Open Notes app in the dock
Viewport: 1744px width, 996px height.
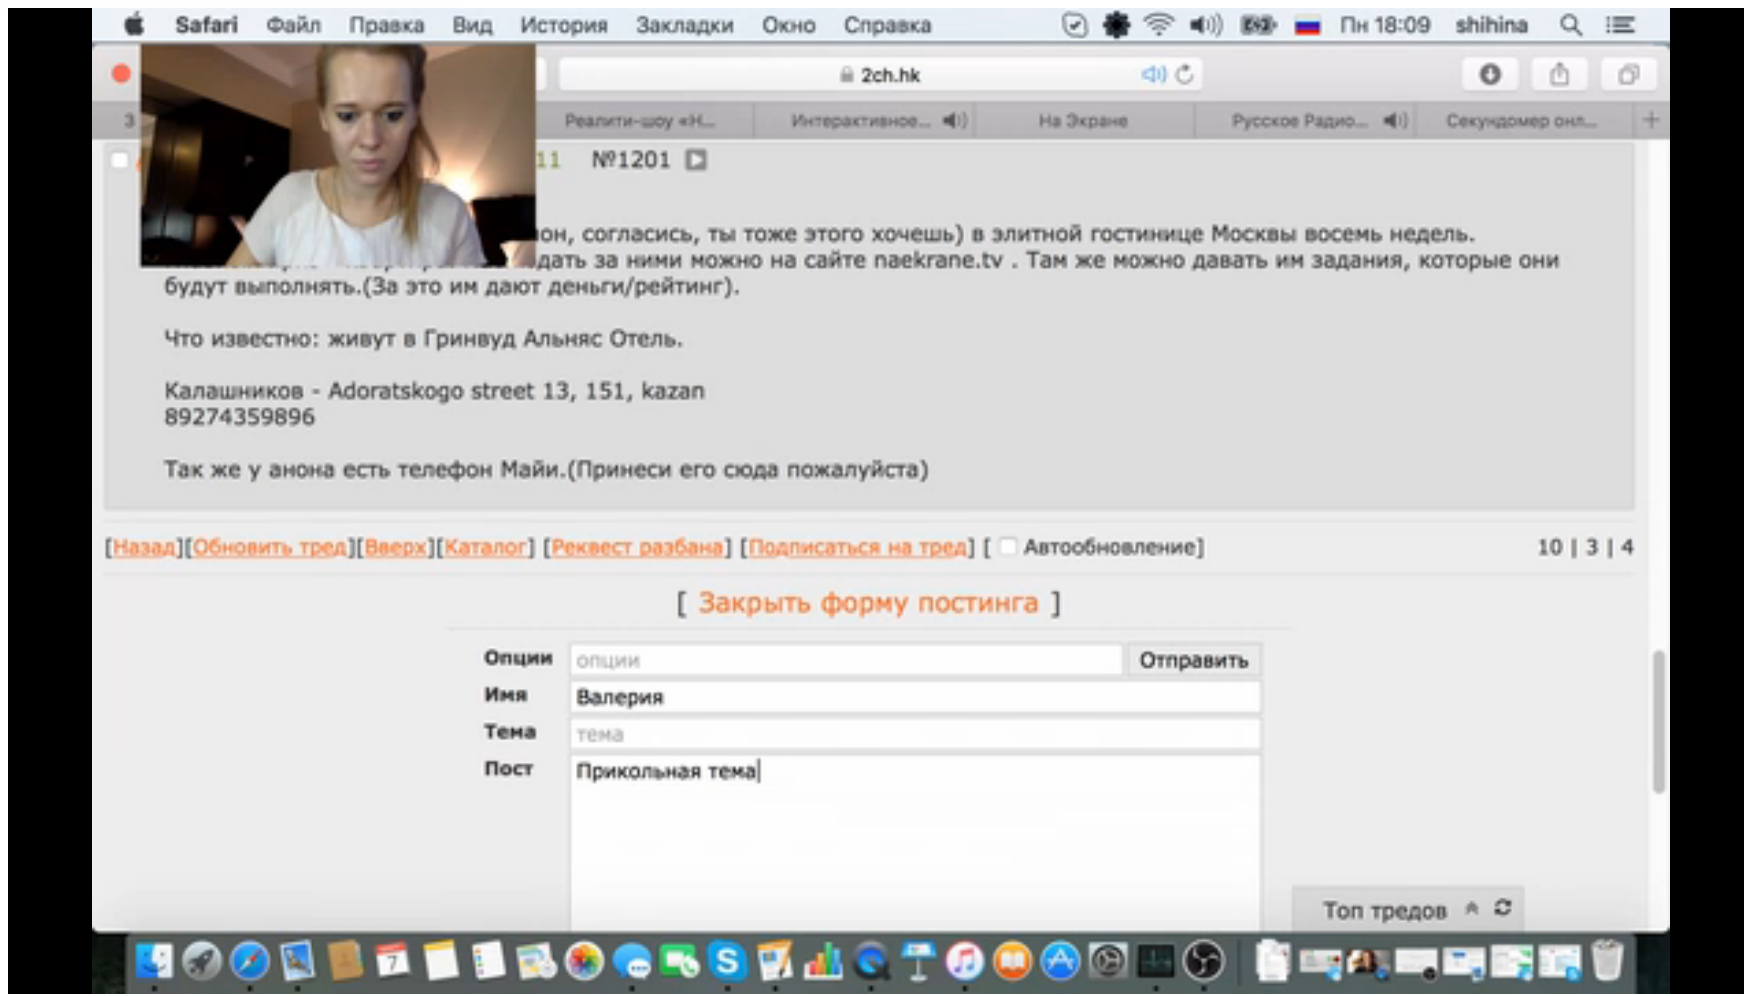441,961
